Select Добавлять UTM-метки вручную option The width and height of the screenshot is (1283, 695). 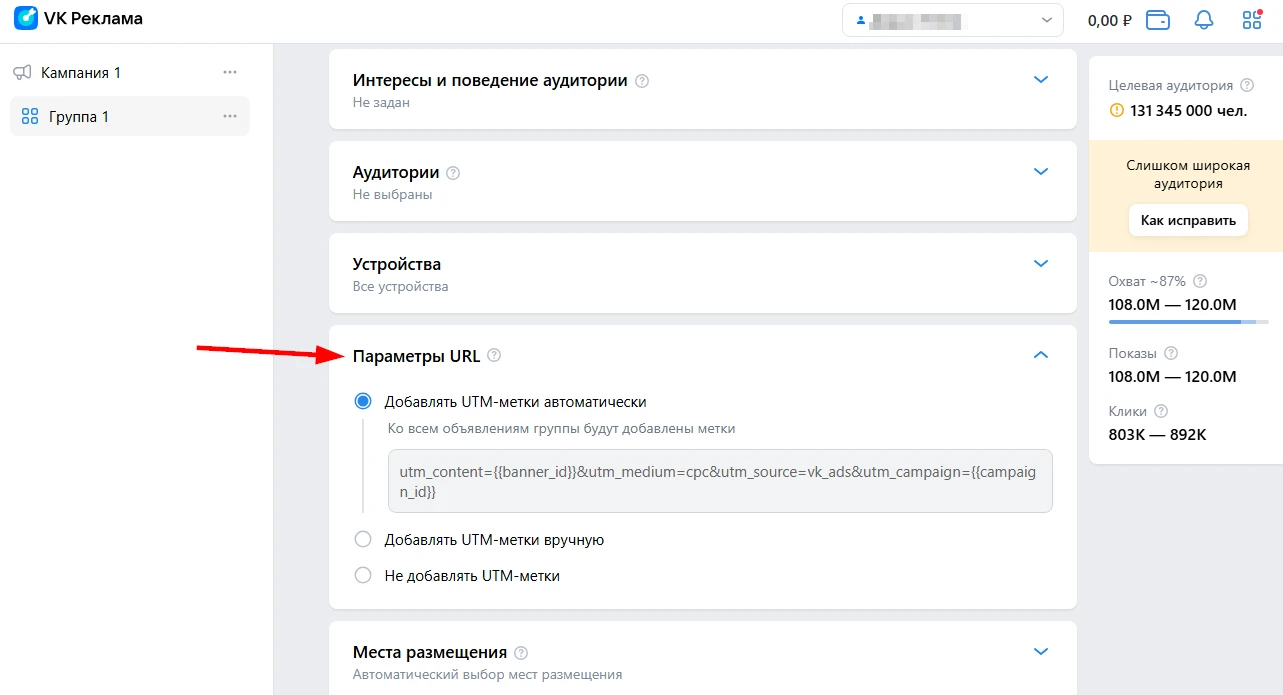(363, 540)
